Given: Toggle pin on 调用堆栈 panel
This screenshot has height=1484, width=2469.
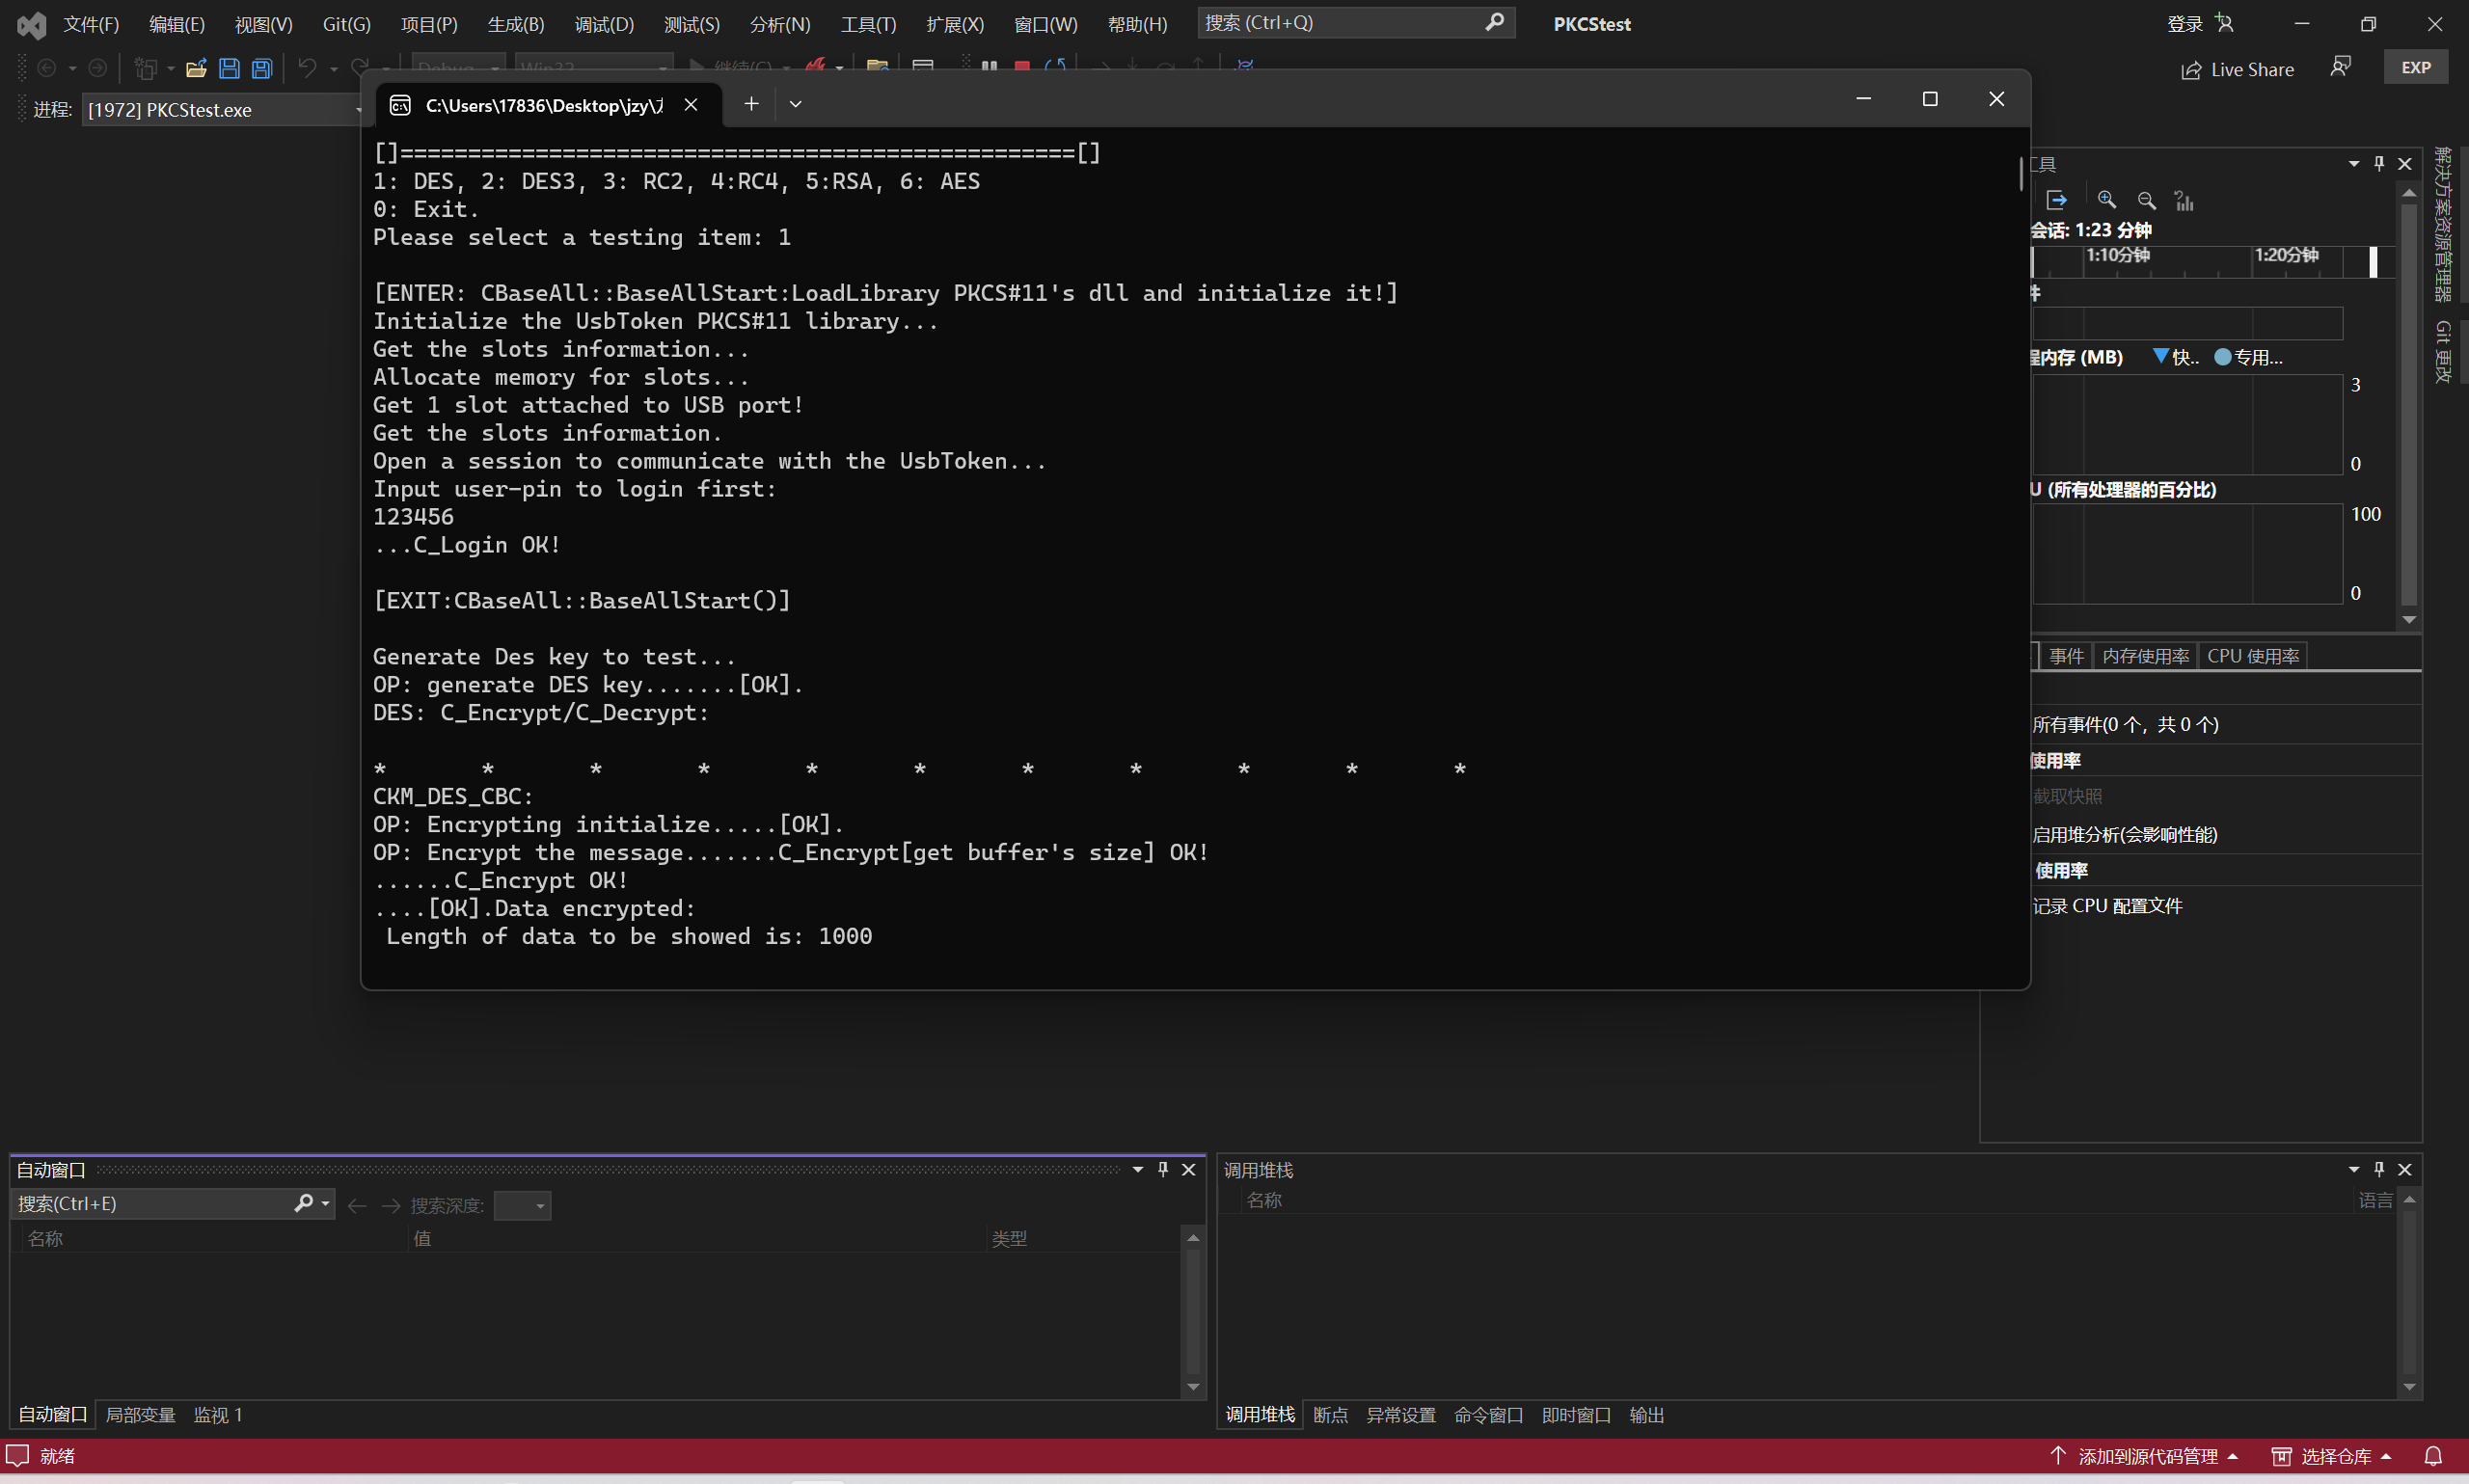Looking at the screenshot, I should point(2379,1169).
